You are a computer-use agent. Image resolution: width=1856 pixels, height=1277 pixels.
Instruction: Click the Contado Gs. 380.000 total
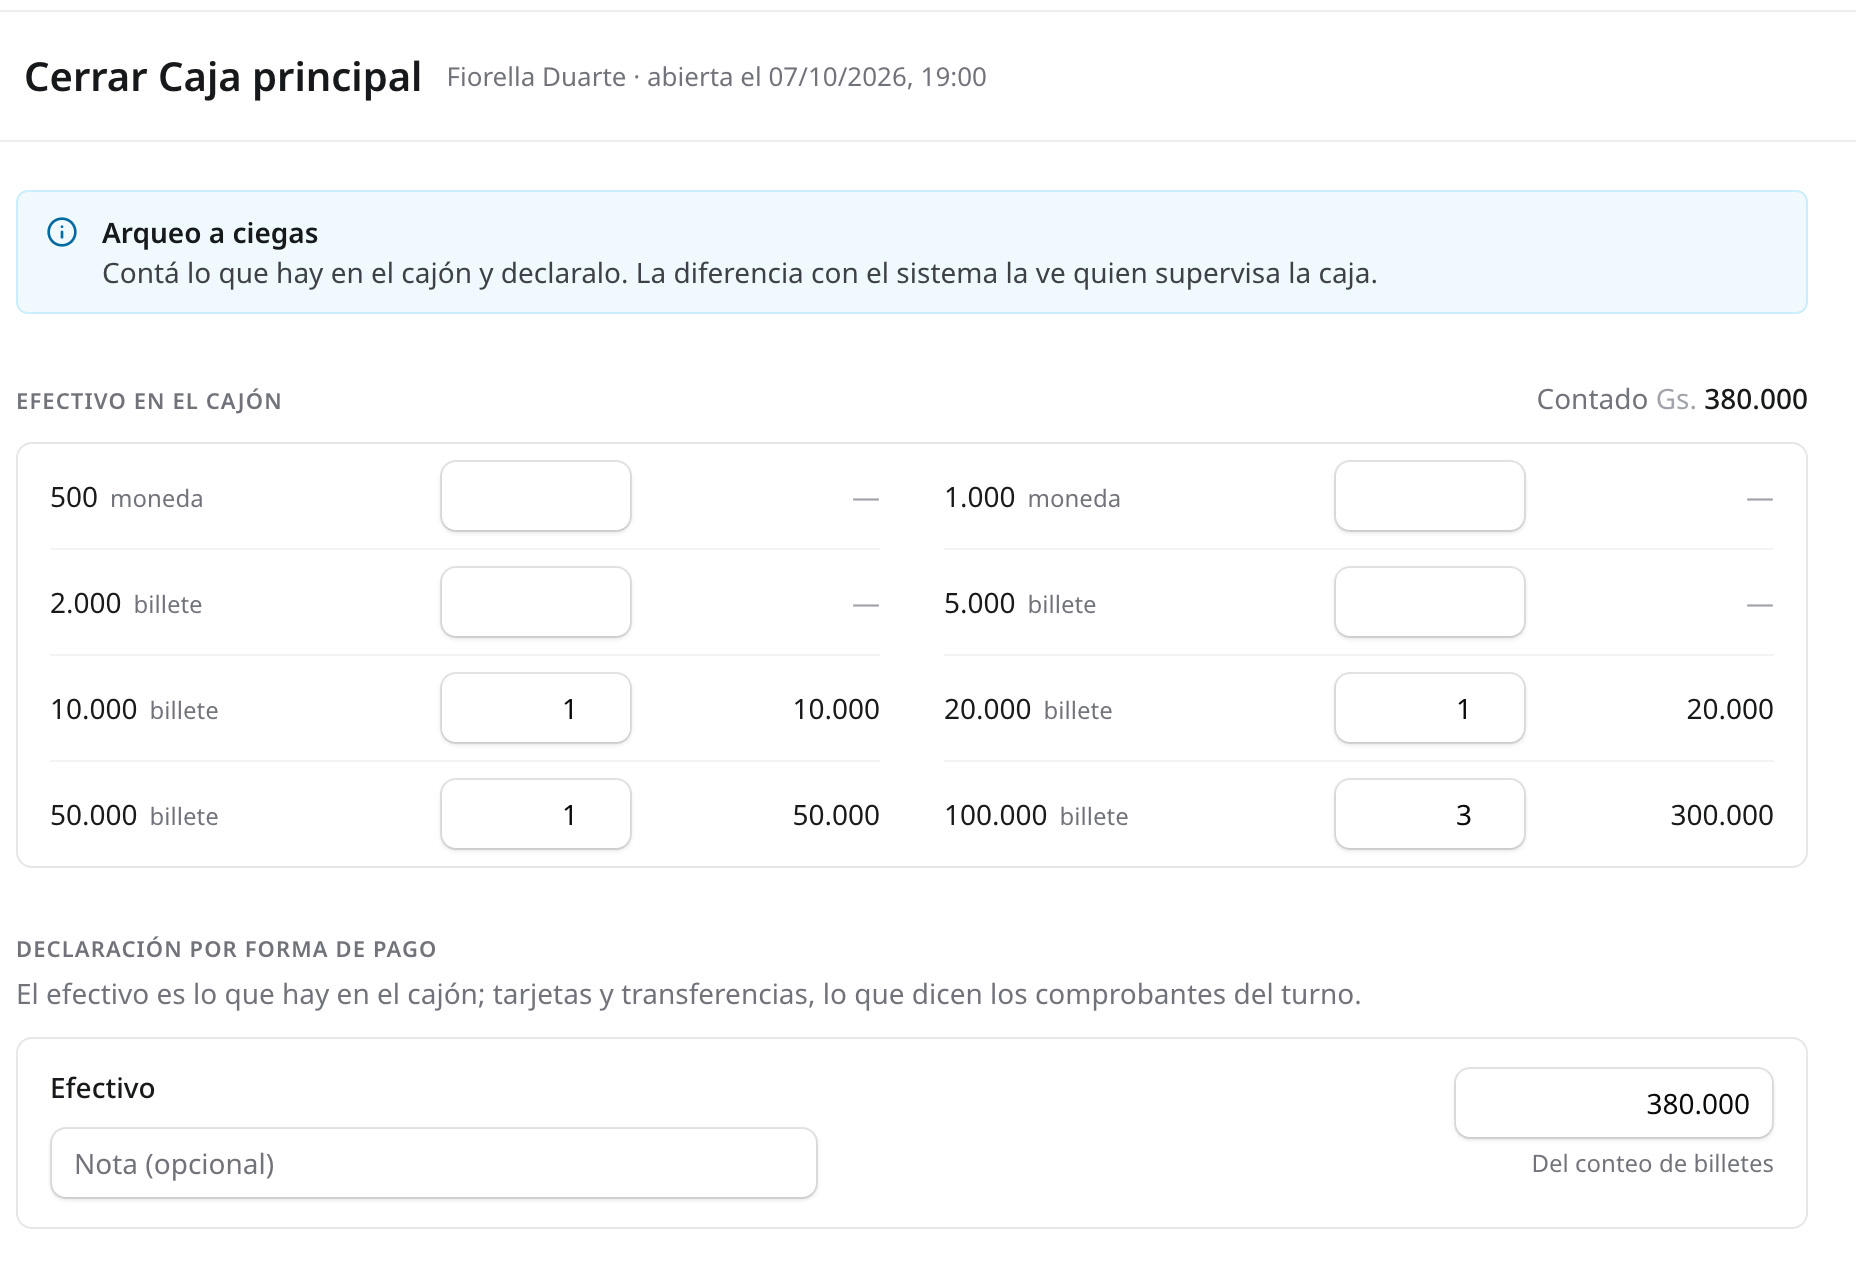point(1672,399)
